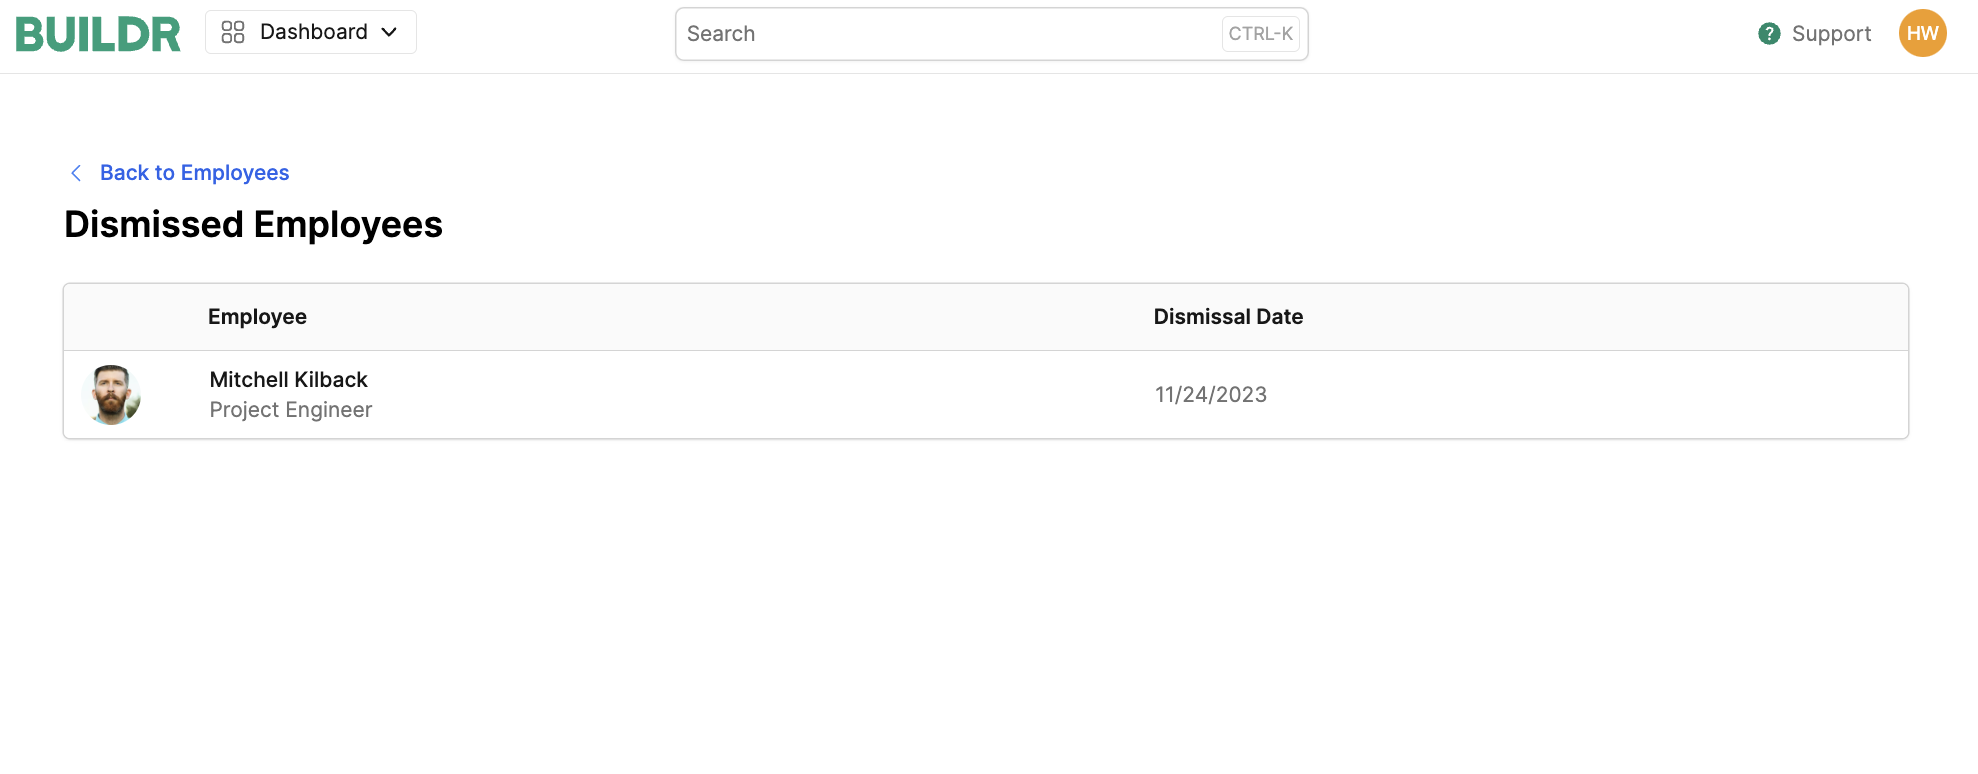Select the 11/24/2023 dismissal date cell
This screenshot has height=774, width=1978.
(1210, 395)
